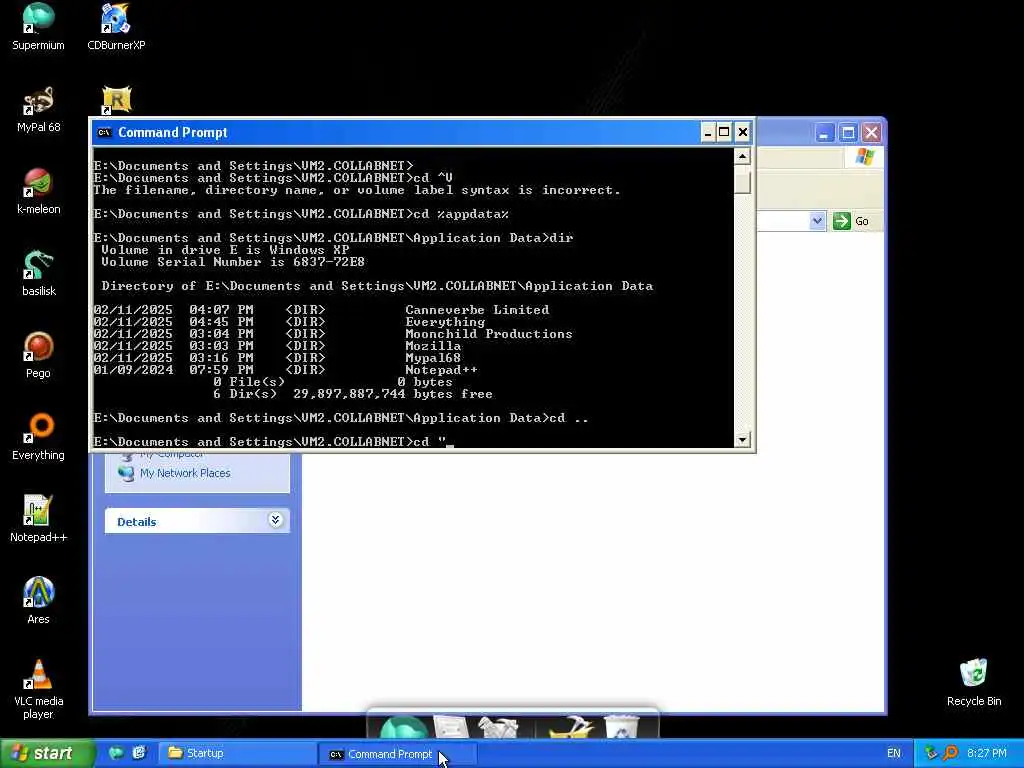Viewport: 1024px width, 768px height.
Task: Select the yellow R desktop shortcut icon
Action: (116, 101)
